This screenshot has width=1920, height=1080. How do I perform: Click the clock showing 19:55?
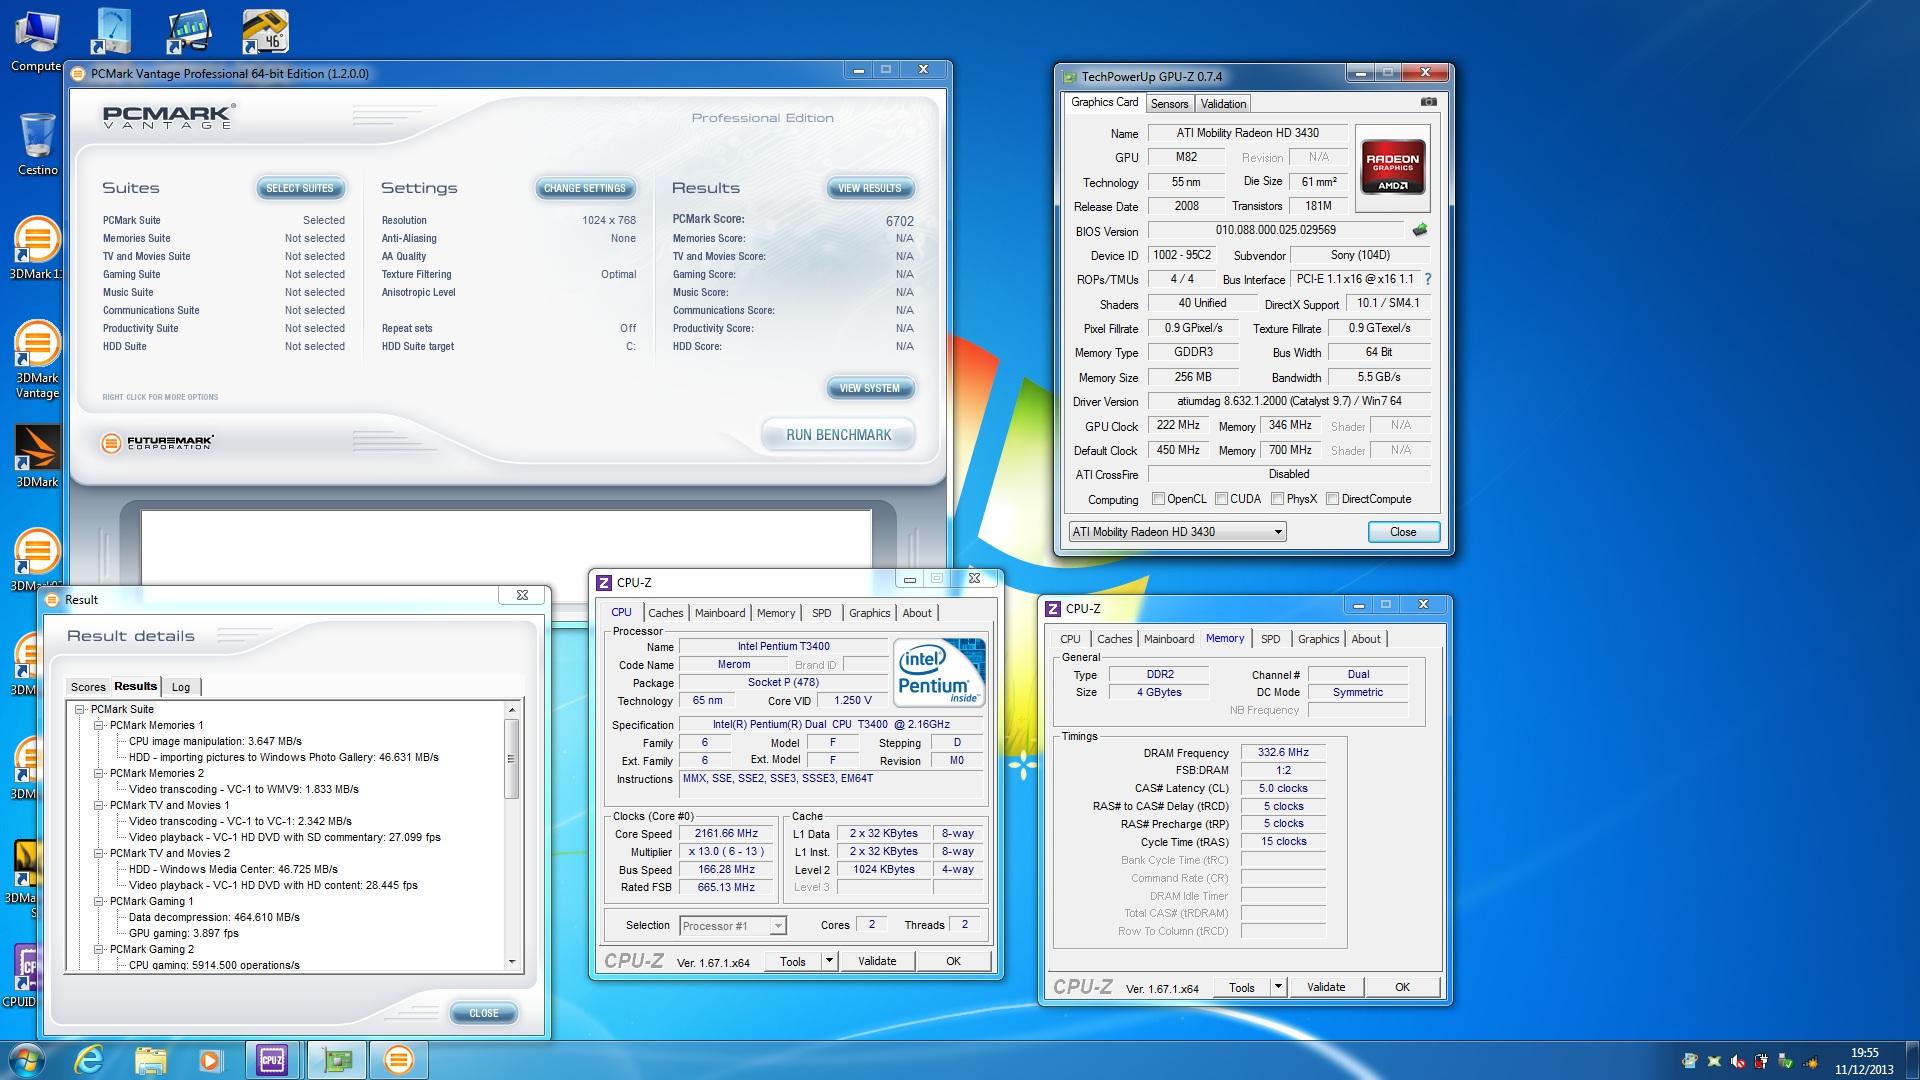coord(1864,1053)
